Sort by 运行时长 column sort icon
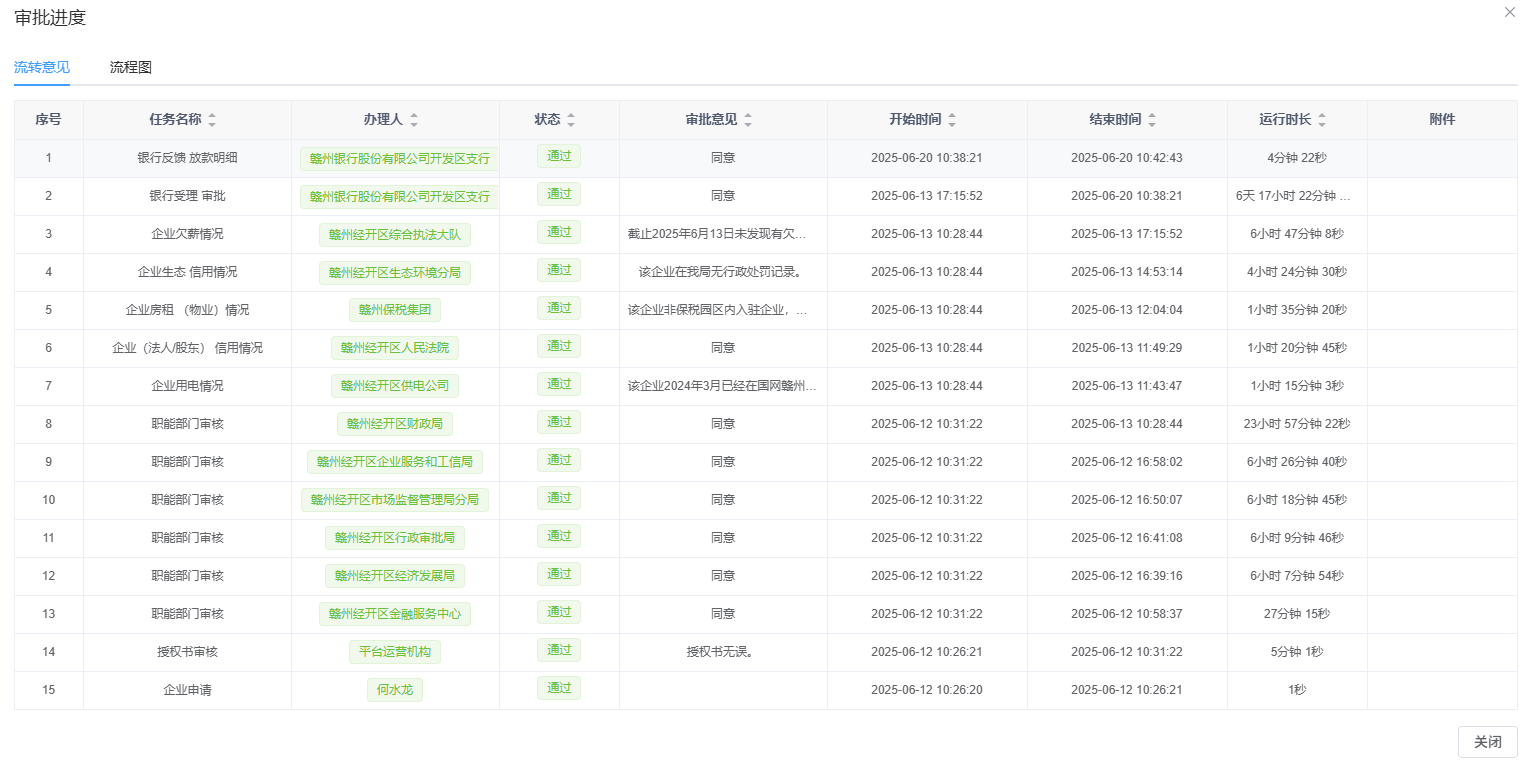Viewport: 1529px width, 774px height. coord(1322,120)
